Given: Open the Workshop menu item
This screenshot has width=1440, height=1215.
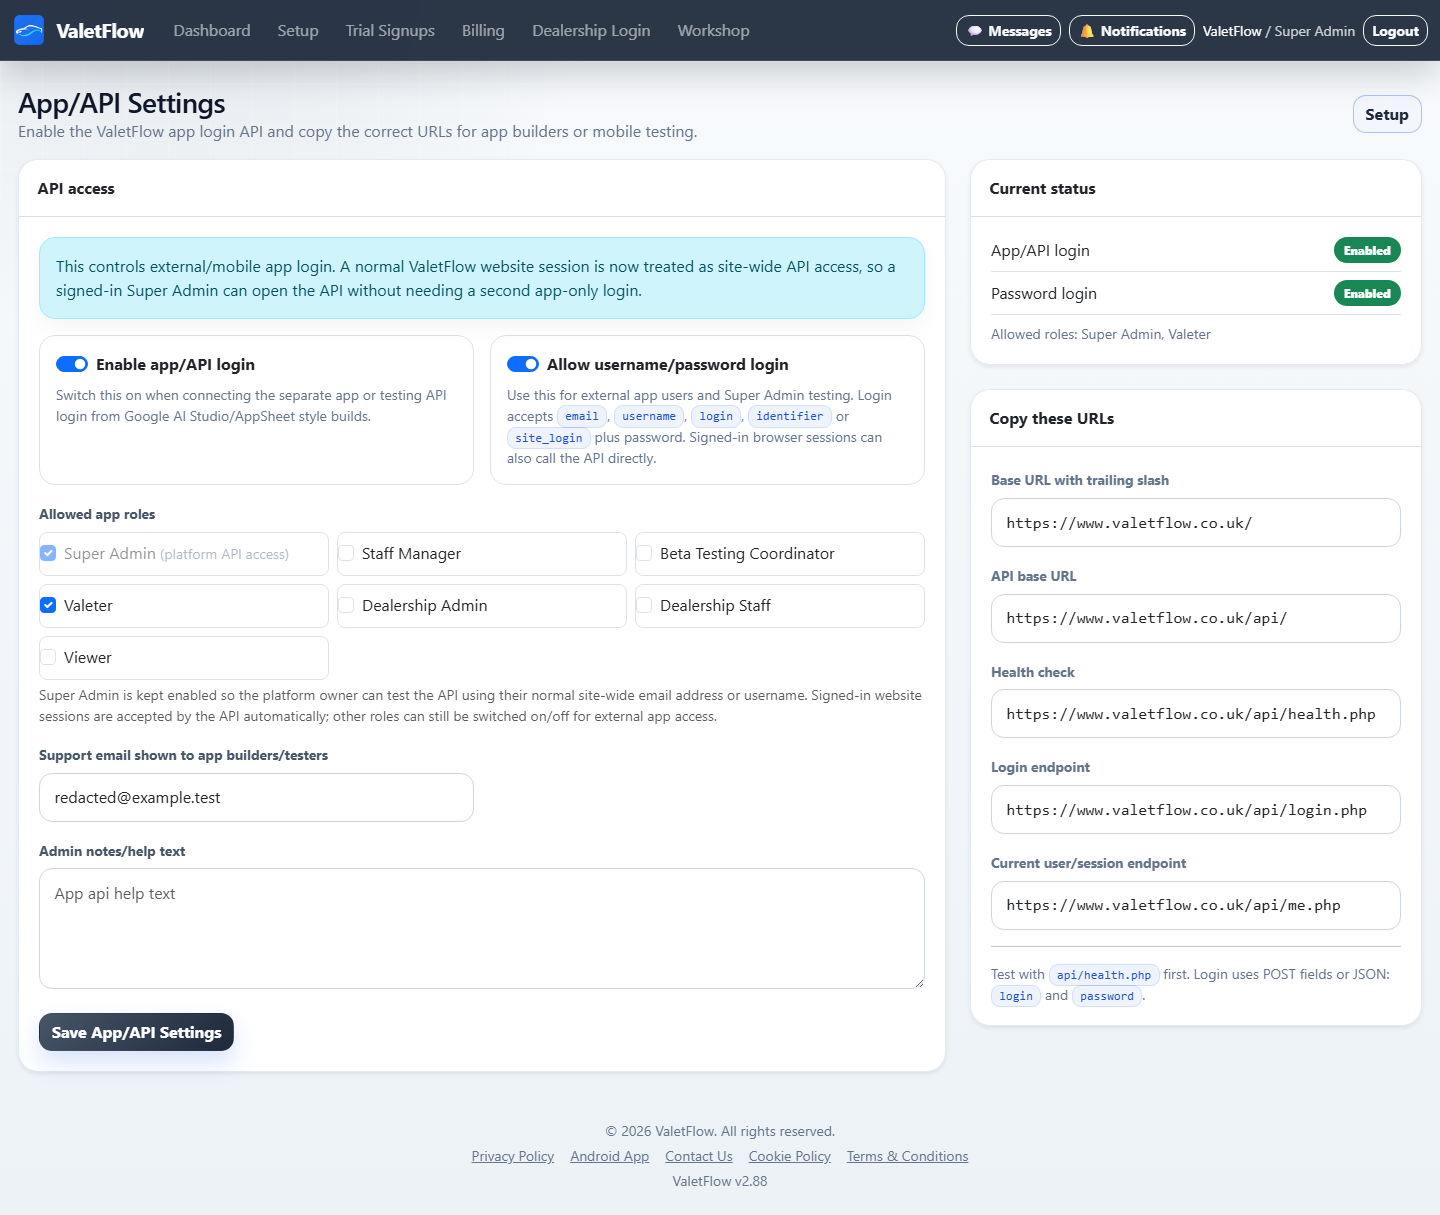Looking at the screenshot, I should 713,31.
